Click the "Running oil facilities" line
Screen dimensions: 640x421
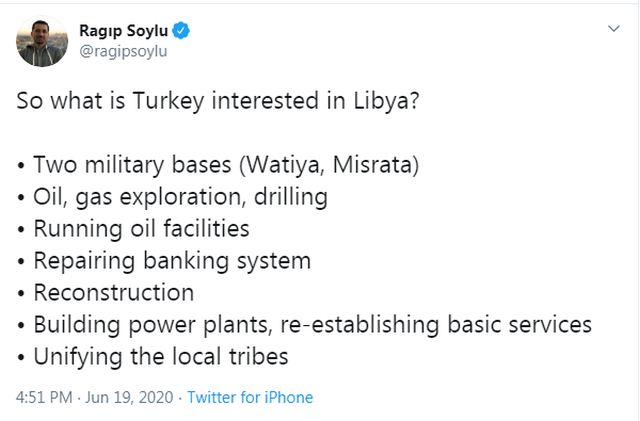point(133,229)
